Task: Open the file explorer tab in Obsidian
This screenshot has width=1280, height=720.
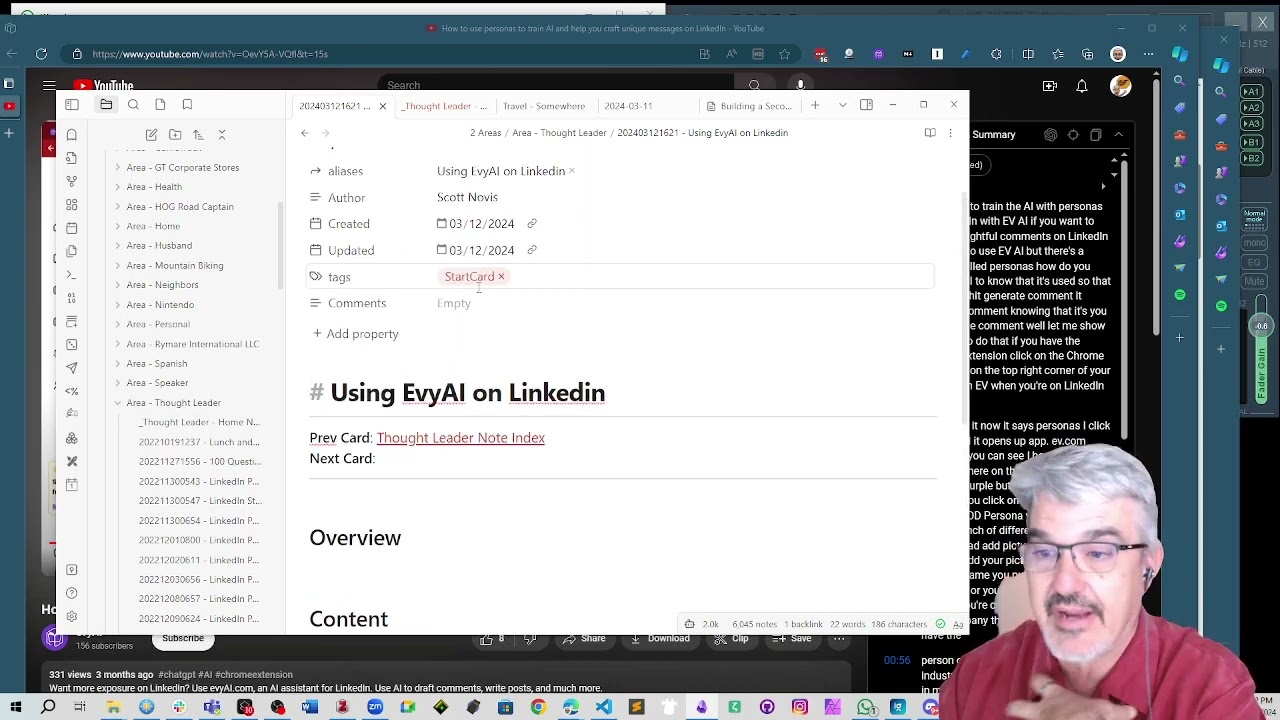Action: [x=106, y=105]
